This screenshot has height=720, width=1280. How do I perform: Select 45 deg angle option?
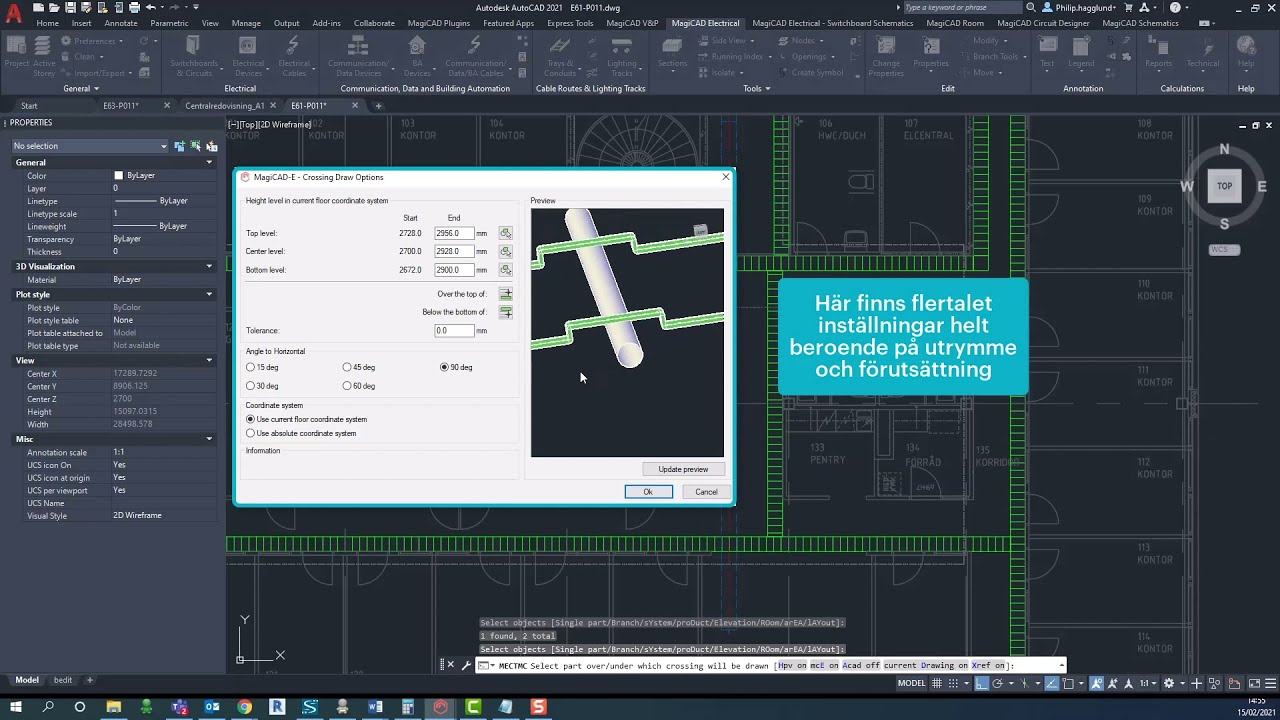359,367
